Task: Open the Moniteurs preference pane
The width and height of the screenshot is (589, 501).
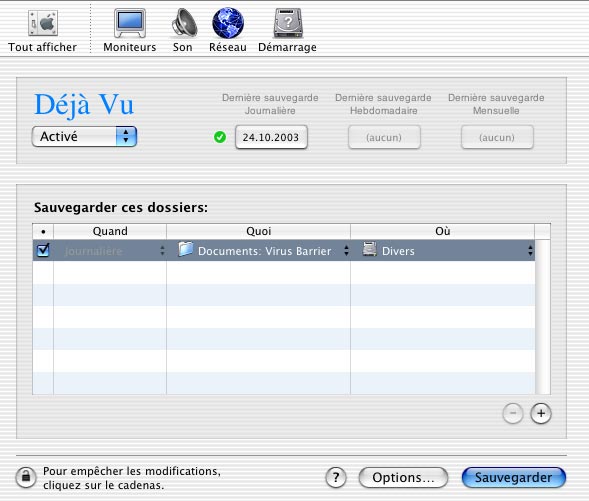Action: coord(130,23)
